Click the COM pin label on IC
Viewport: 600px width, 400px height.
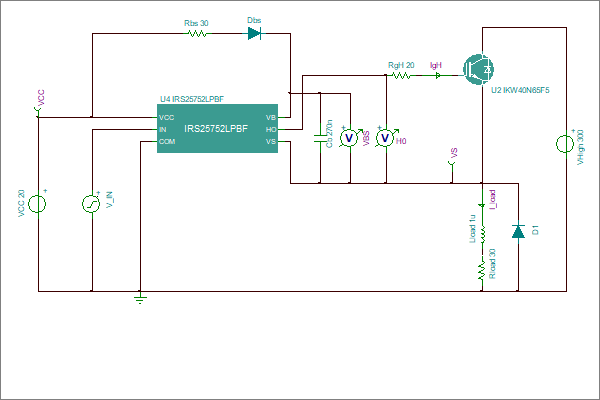[167, 142]
